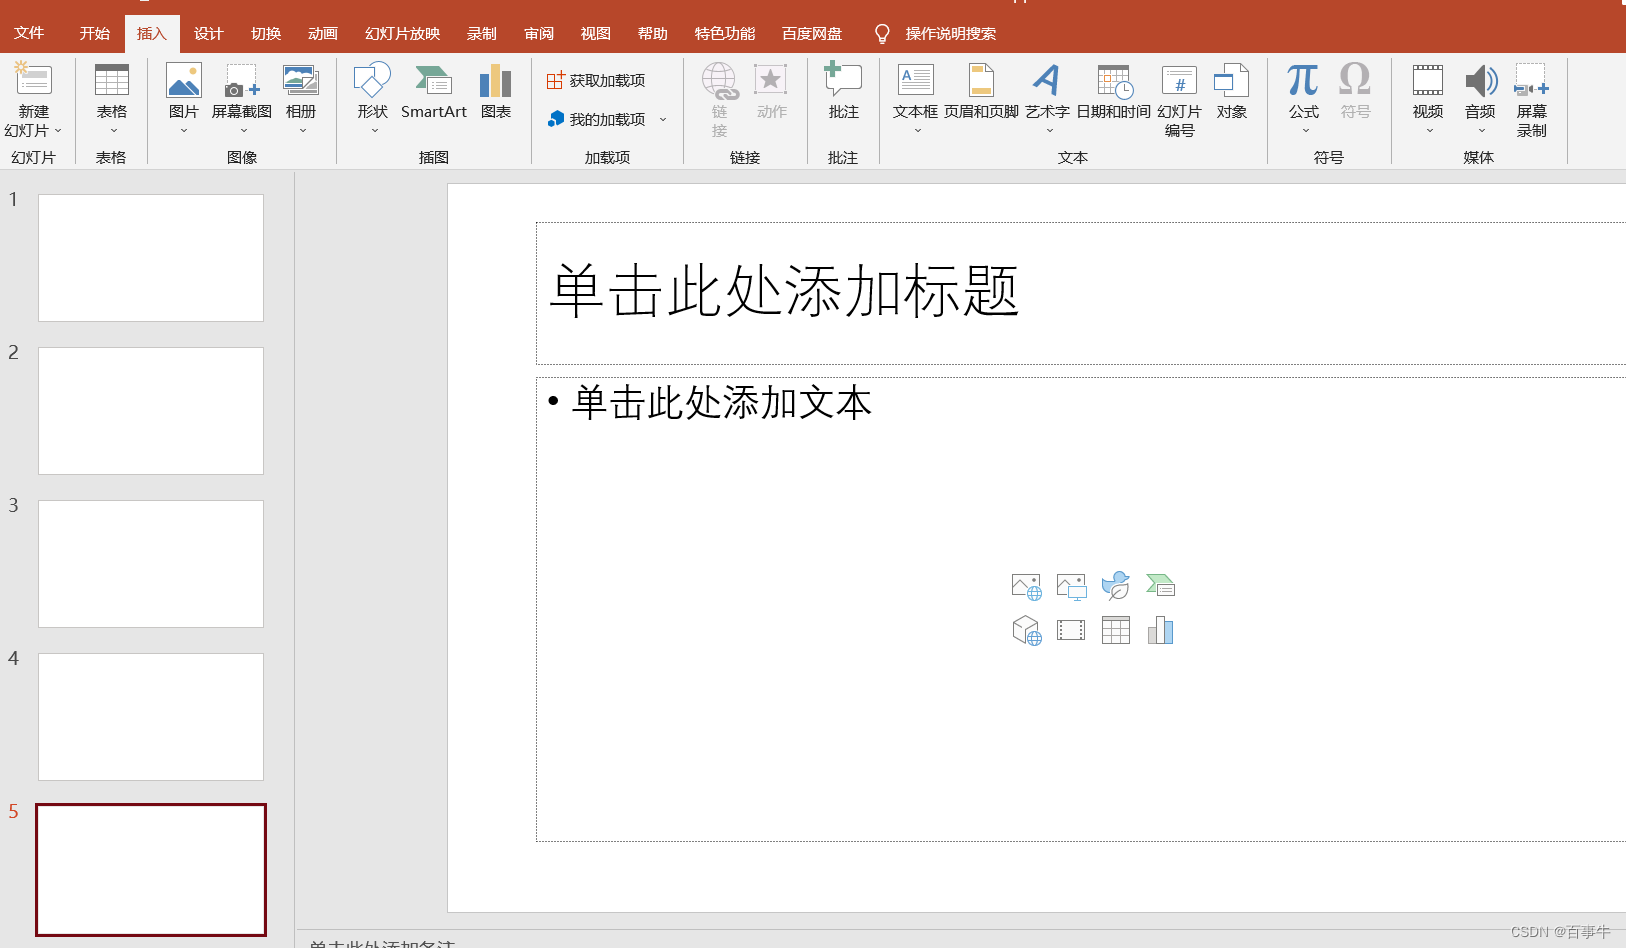
Task: Click the Object (对象) icon
Action: (1232, 80)
